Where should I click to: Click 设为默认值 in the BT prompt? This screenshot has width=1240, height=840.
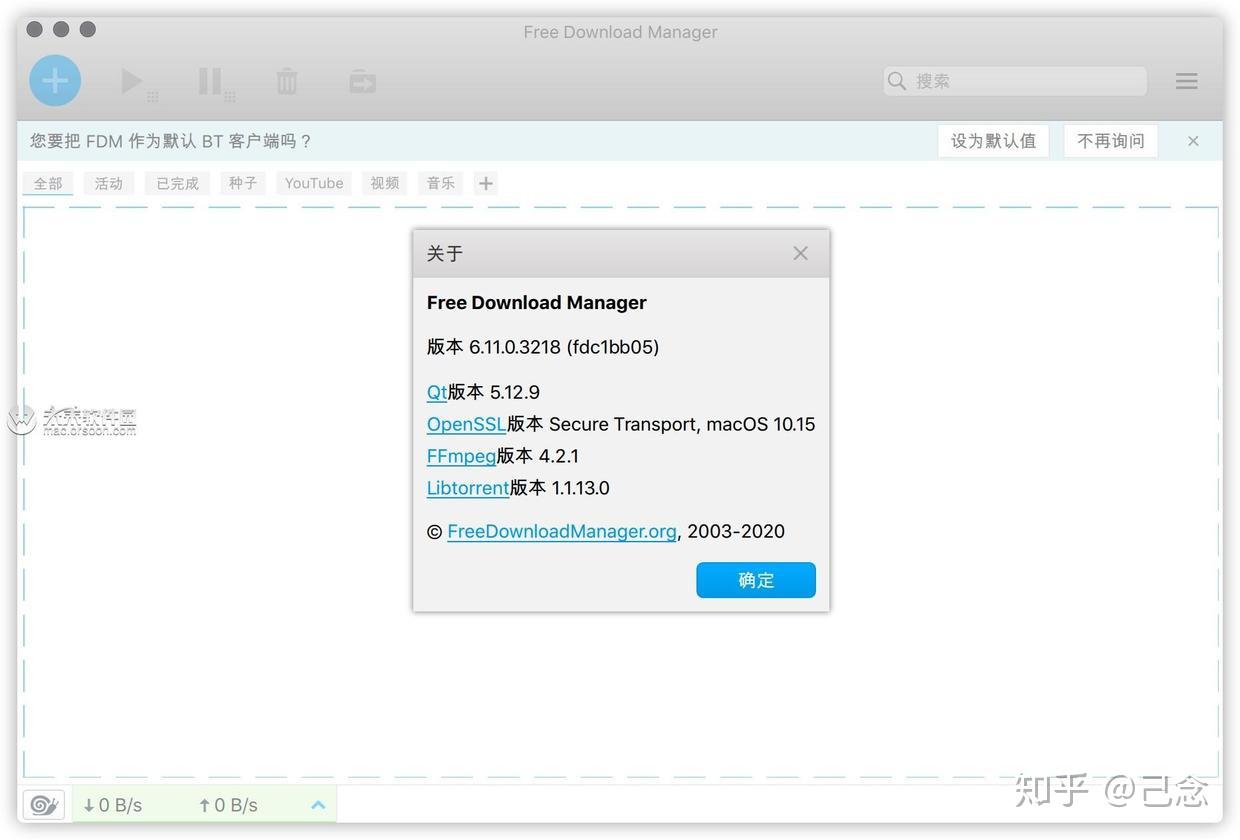click(x=993, y=140)
